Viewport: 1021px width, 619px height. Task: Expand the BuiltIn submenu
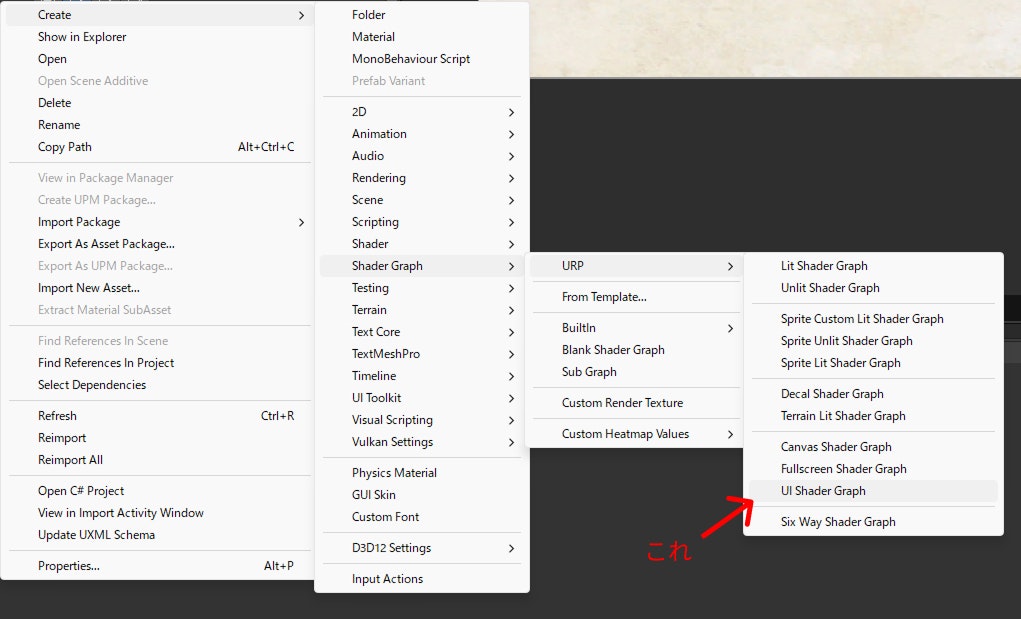tap(636, 328)
